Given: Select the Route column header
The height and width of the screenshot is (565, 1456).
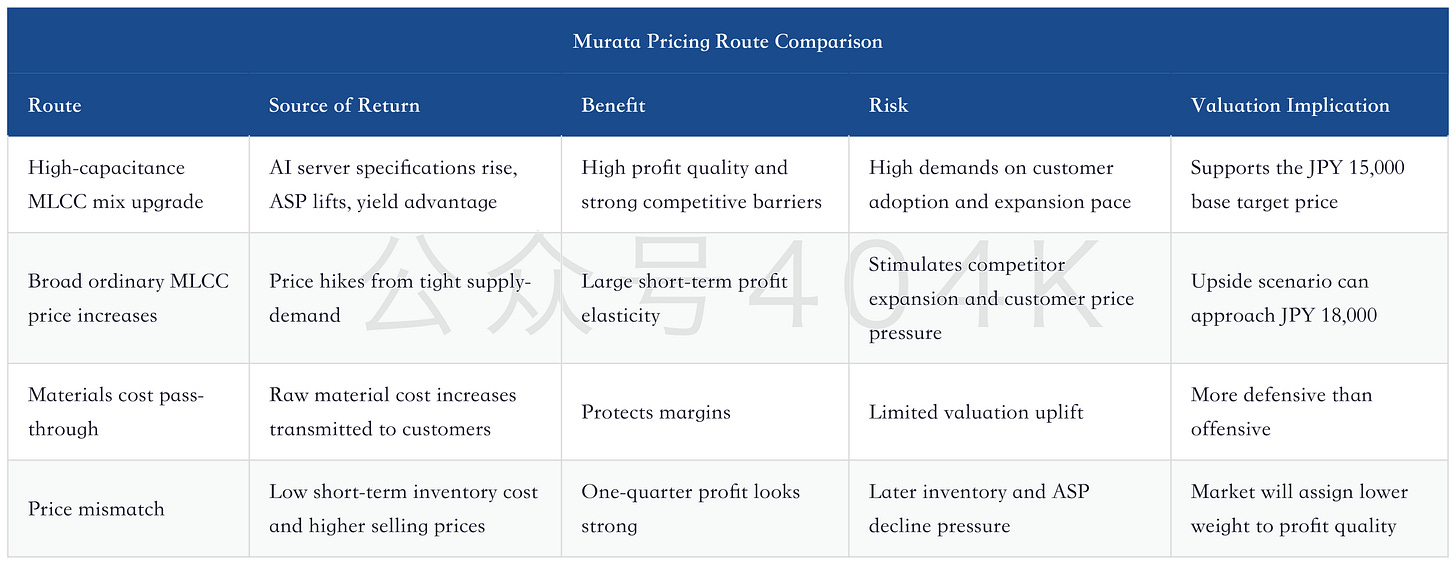Looking at the screenshot, I should [x=55, y=105].
